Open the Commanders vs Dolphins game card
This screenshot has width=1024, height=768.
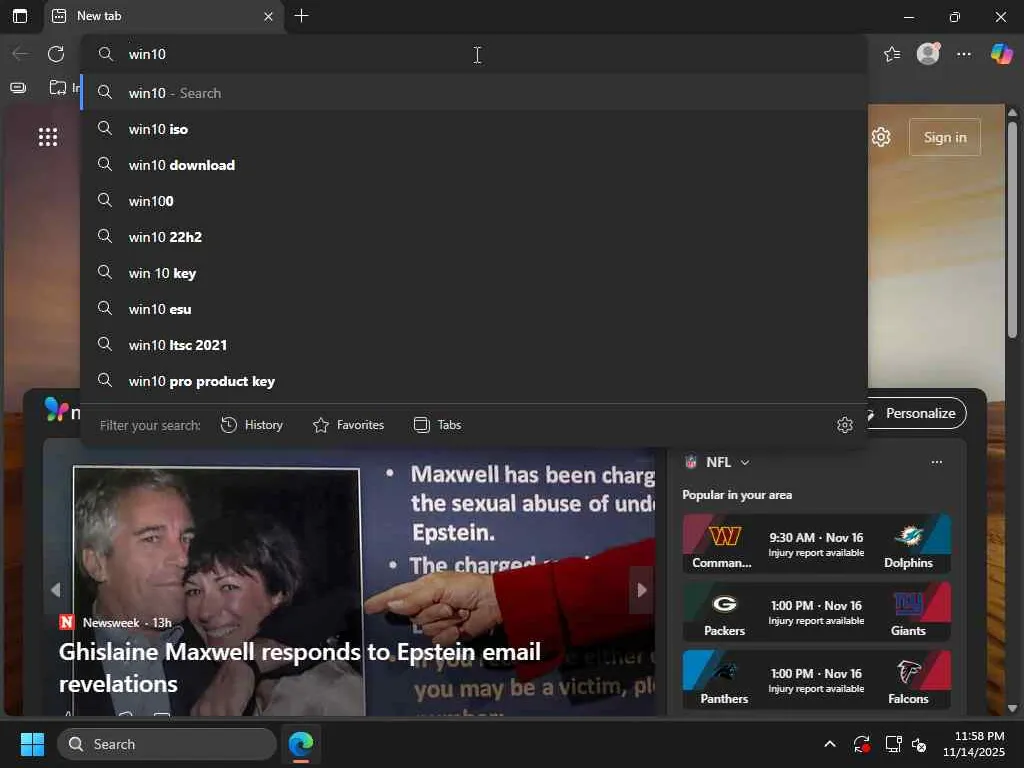[816, 543]
